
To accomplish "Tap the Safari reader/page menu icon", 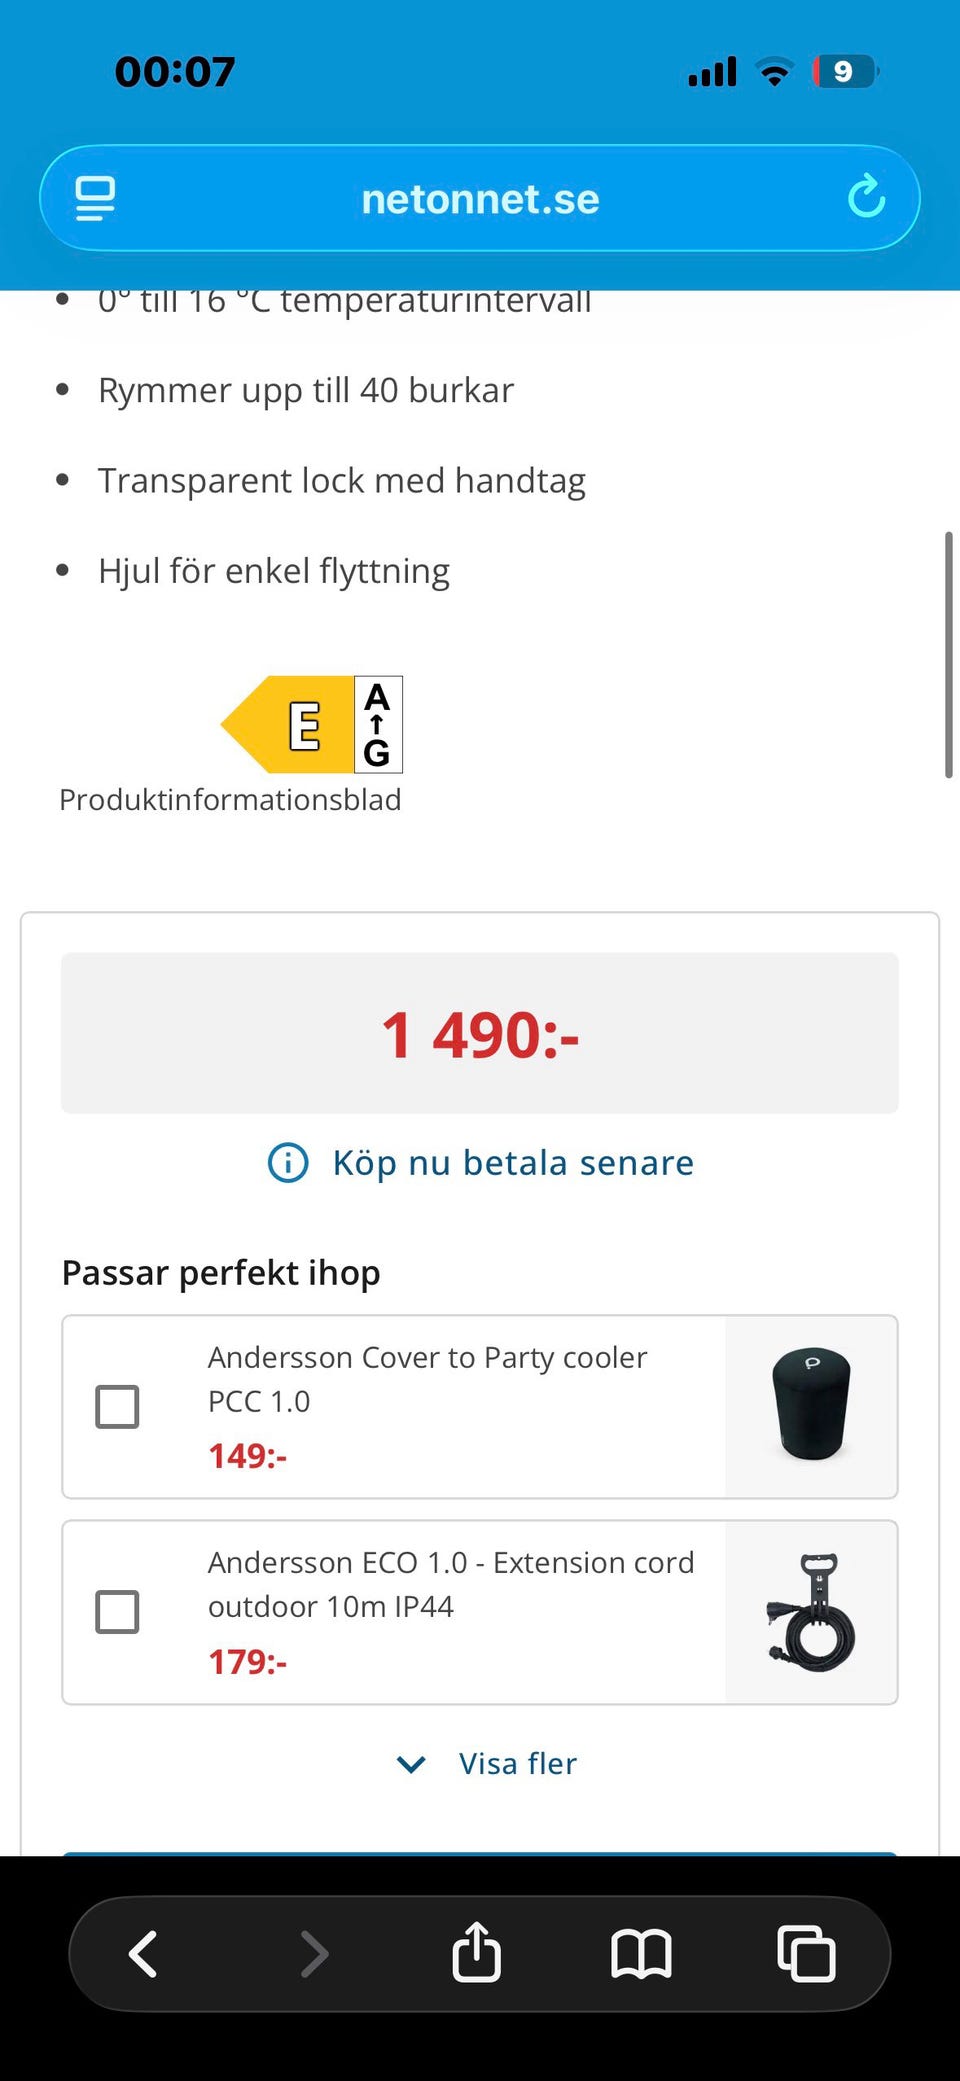I will 95,198.
